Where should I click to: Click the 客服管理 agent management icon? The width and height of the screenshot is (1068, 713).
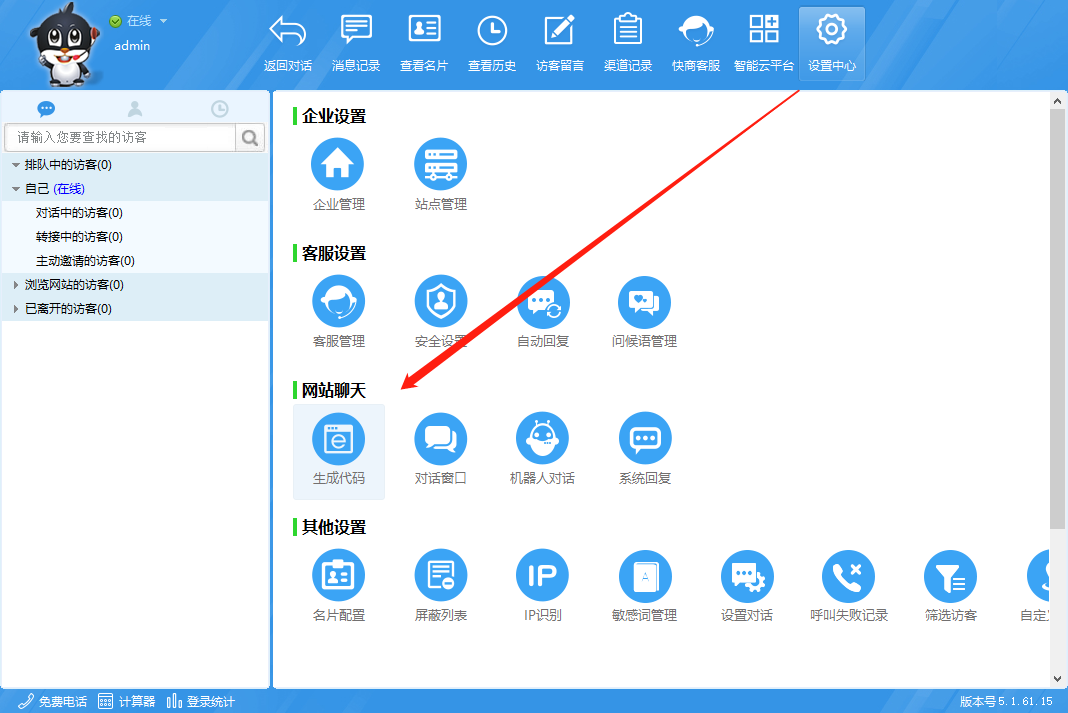pyautogui.click(x=338, y=301)
